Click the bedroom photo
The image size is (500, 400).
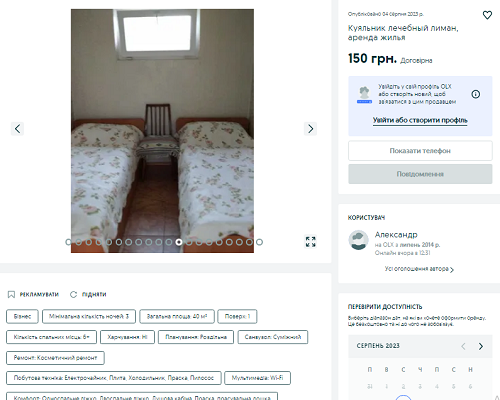tap(162, 131)
